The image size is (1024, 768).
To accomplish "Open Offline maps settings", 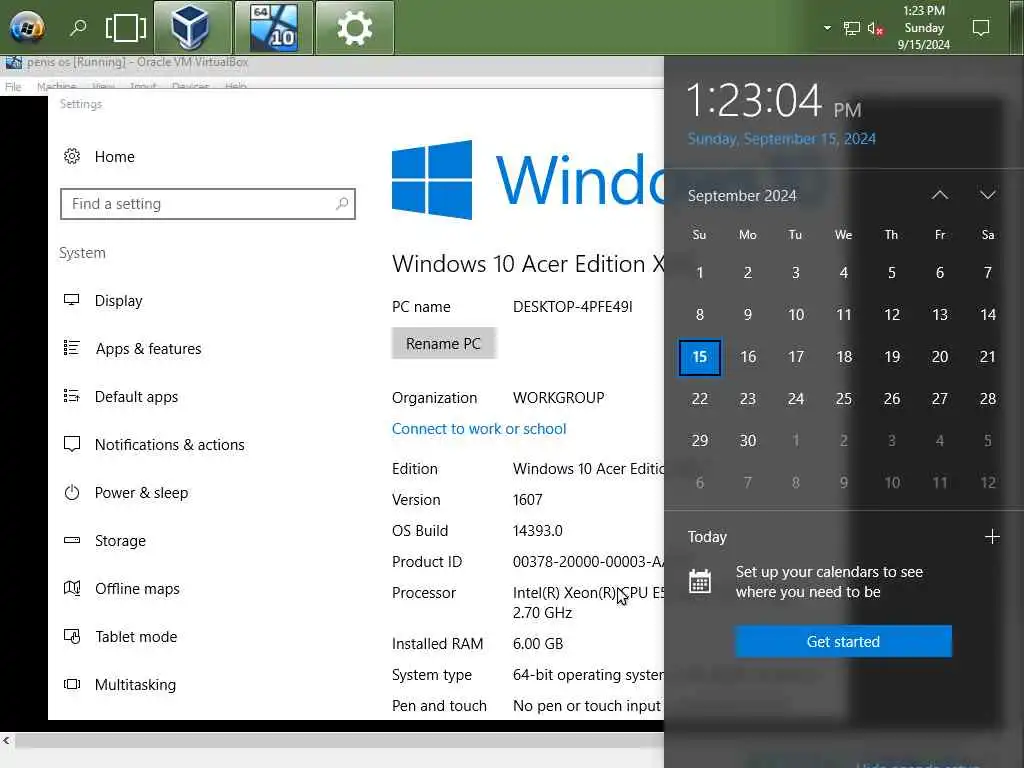I will [x=122, y=588].
